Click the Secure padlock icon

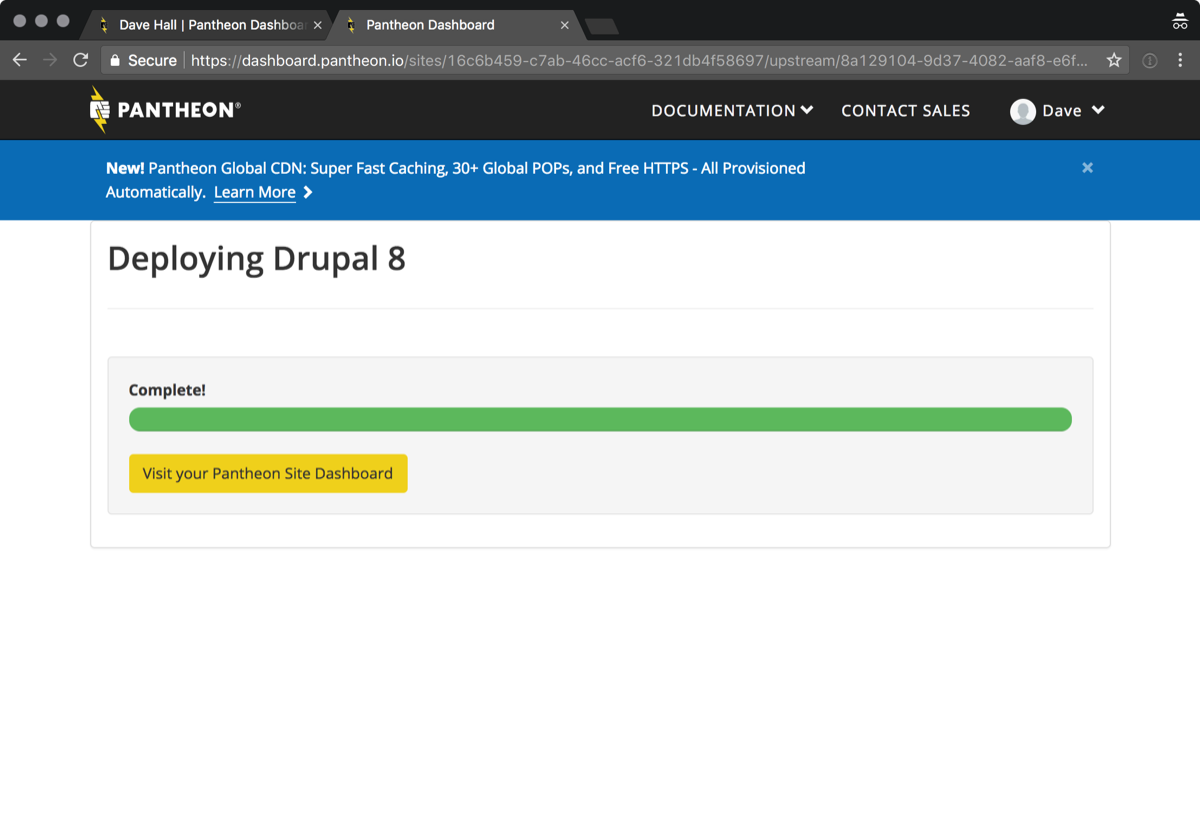pos(115,61)
